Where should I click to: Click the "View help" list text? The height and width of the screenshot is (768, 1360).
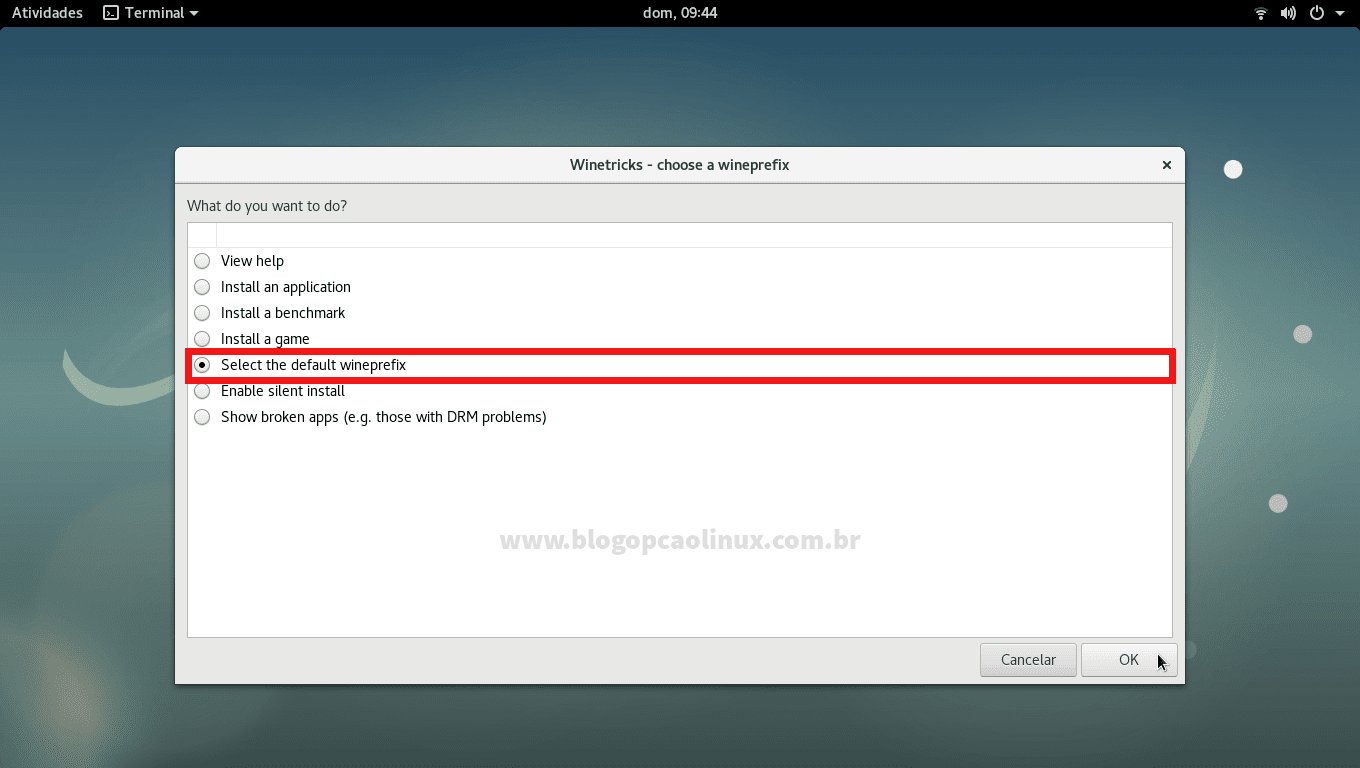(252, 261)
